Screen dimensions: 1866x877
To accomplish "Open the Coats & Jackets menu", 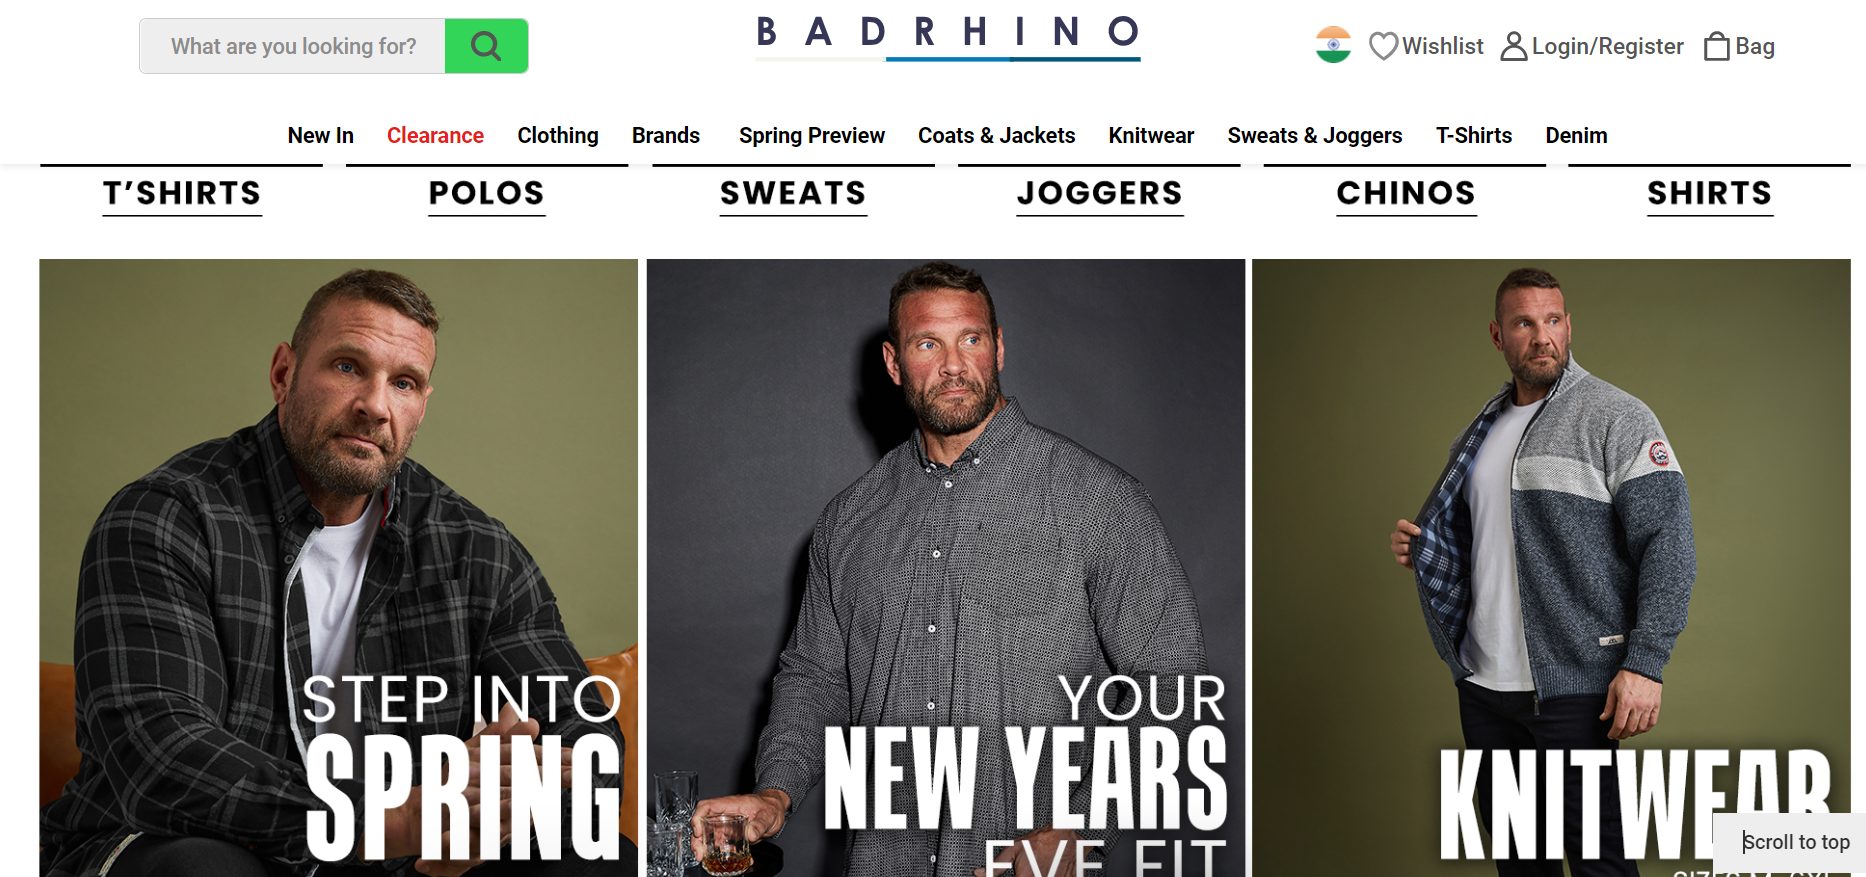I will tap(997, 135).
